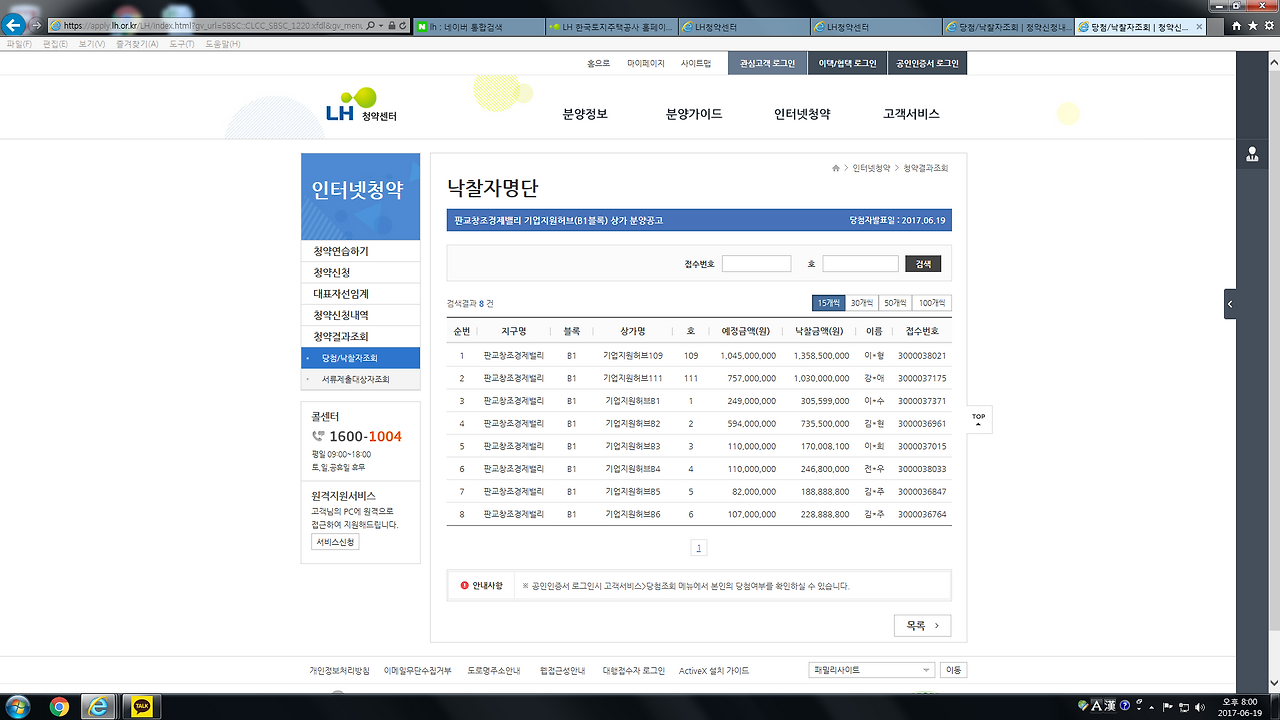The image size is (1280, 720).
Task: Click the favorites star icon in browser toolbar
Action: pos(1252,24)
